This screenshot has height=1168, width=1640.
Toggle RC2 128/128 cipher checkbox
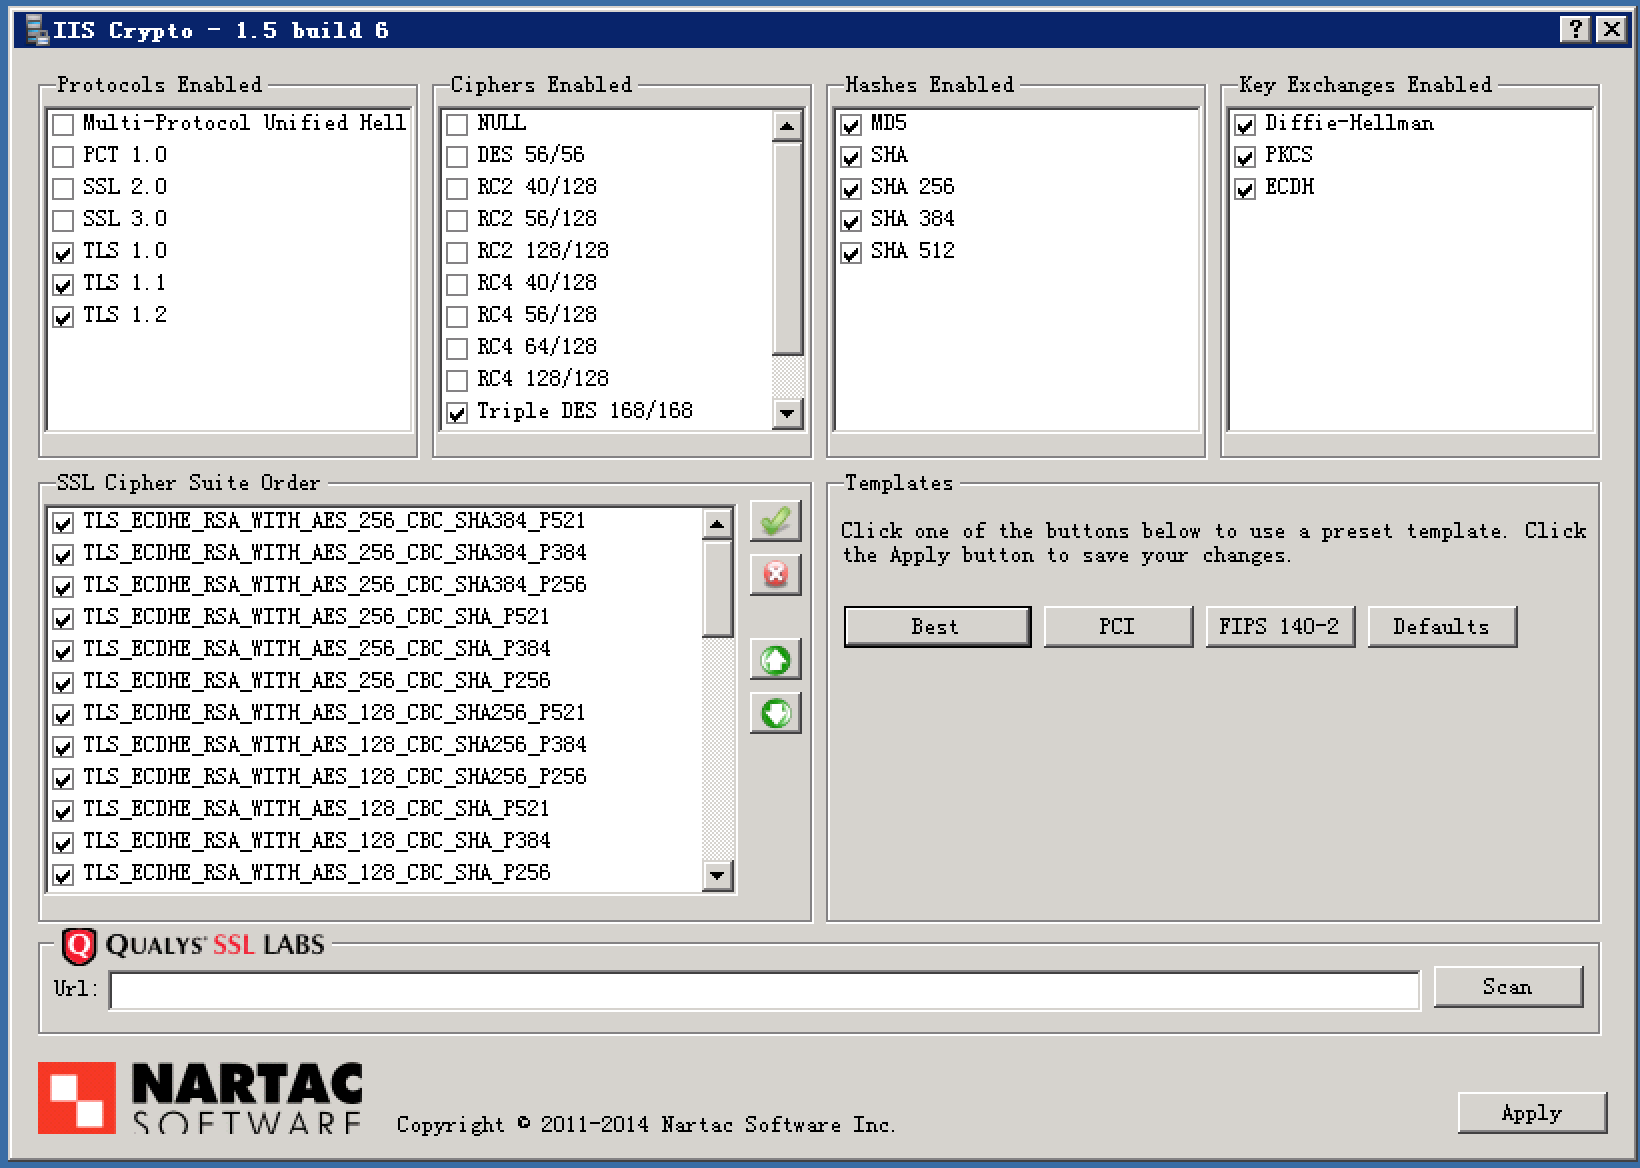457,253
